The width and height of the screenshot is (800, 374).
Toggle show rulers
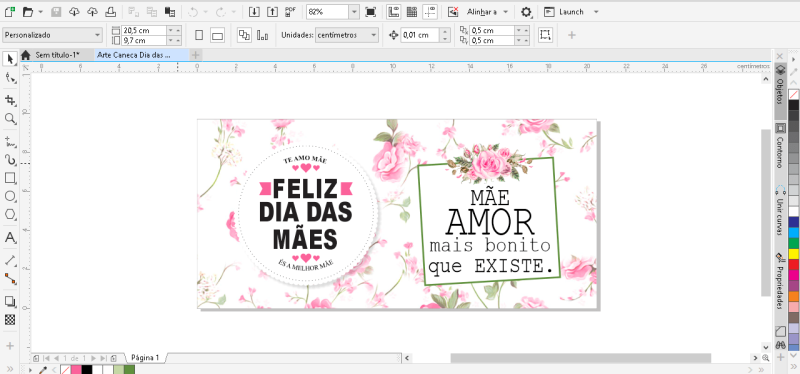coord(393,12)
